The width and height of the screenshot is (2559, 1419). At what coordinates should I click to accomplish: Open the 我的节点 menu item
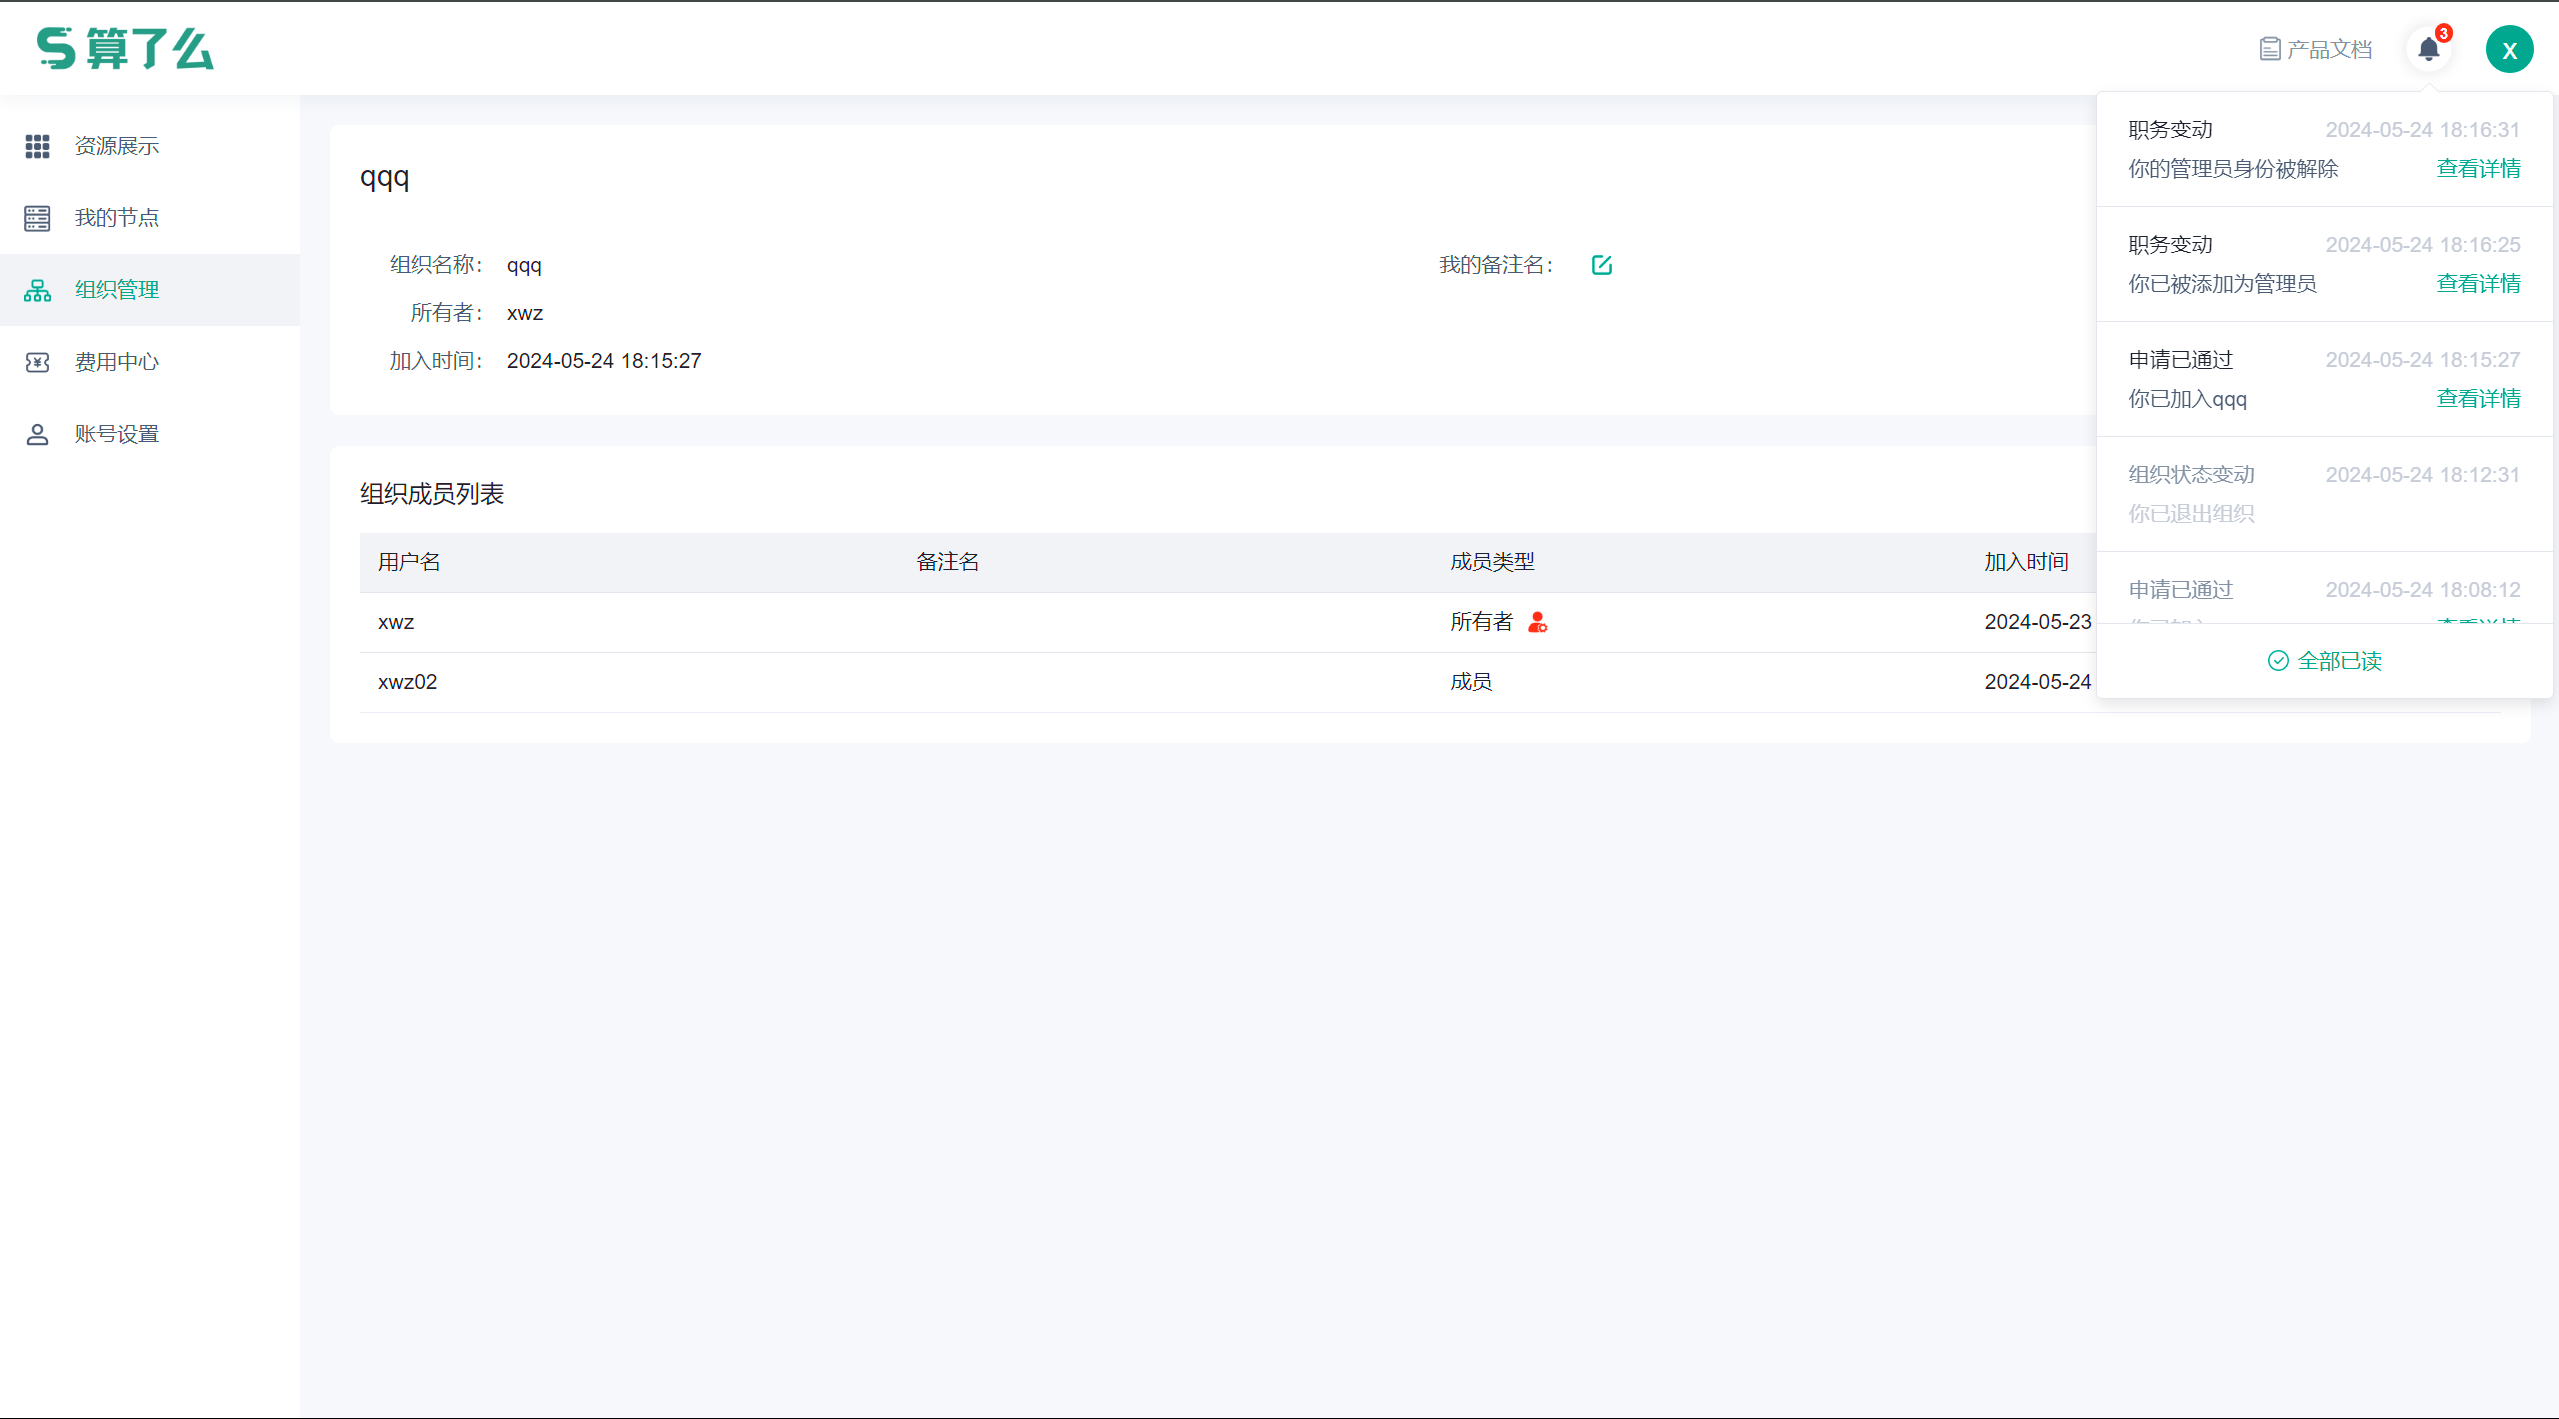(117, 218)
